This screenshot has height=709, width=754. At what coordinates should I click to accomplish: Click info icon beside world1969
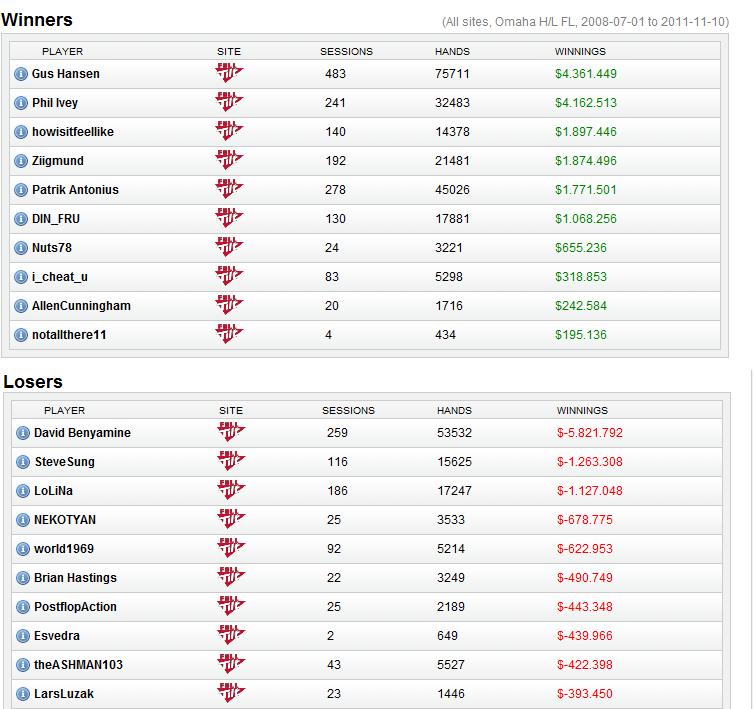click(23, 549)
